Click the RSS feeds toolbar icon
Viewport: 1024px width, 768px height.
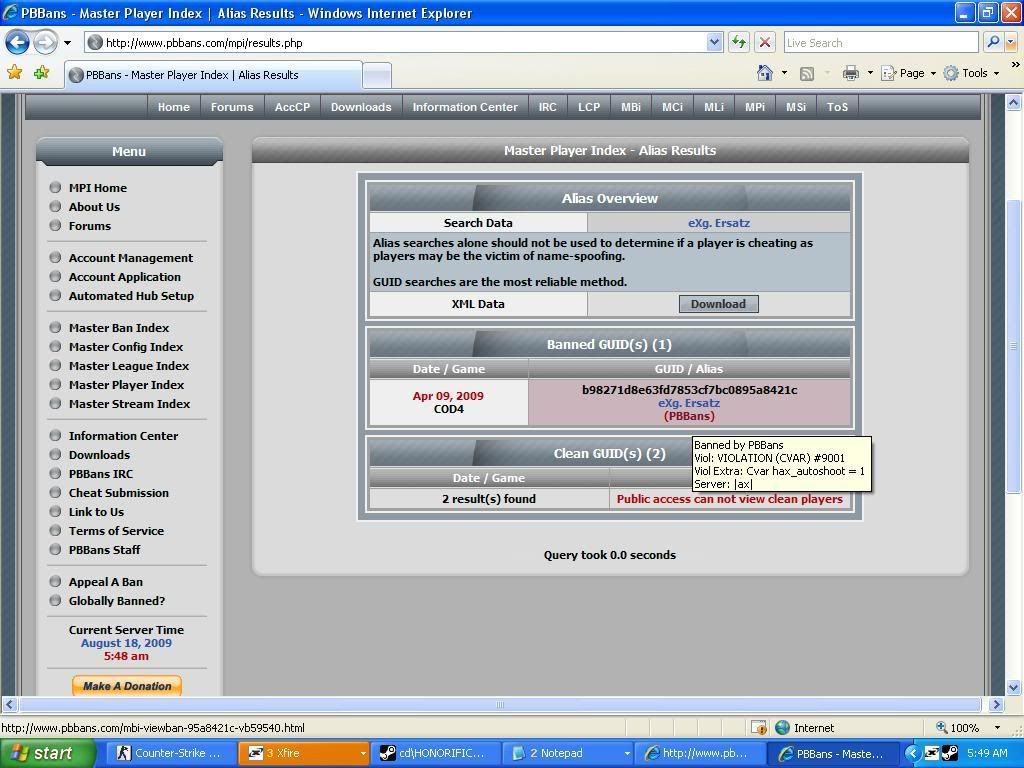point(807,74)
